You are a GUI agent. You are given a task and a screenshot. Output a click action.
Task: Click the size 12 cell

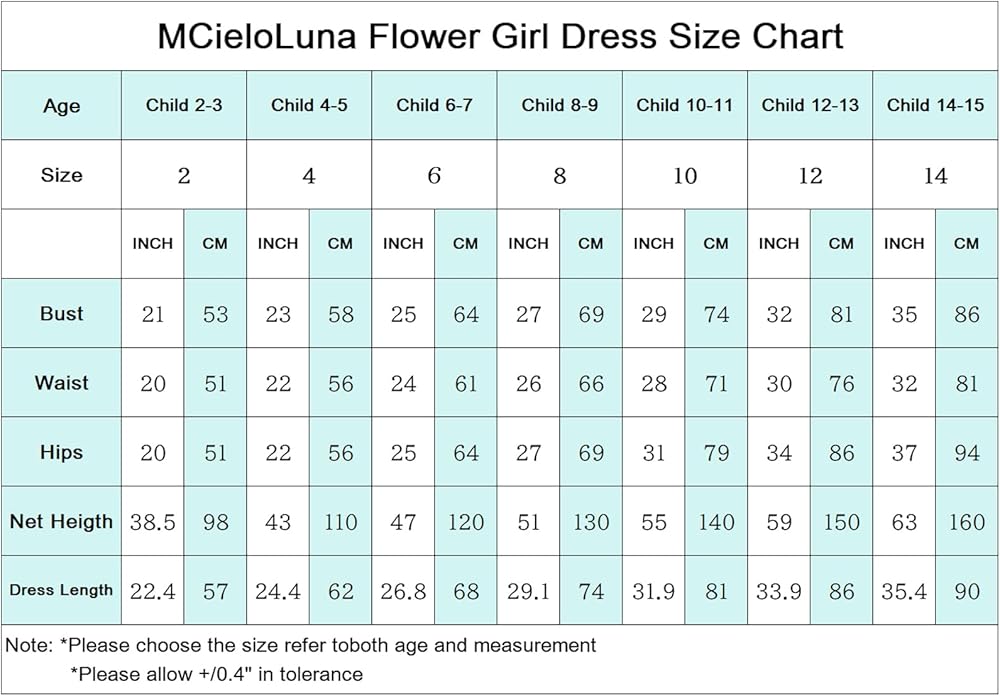pyautogui.click(x=810, y=176)
